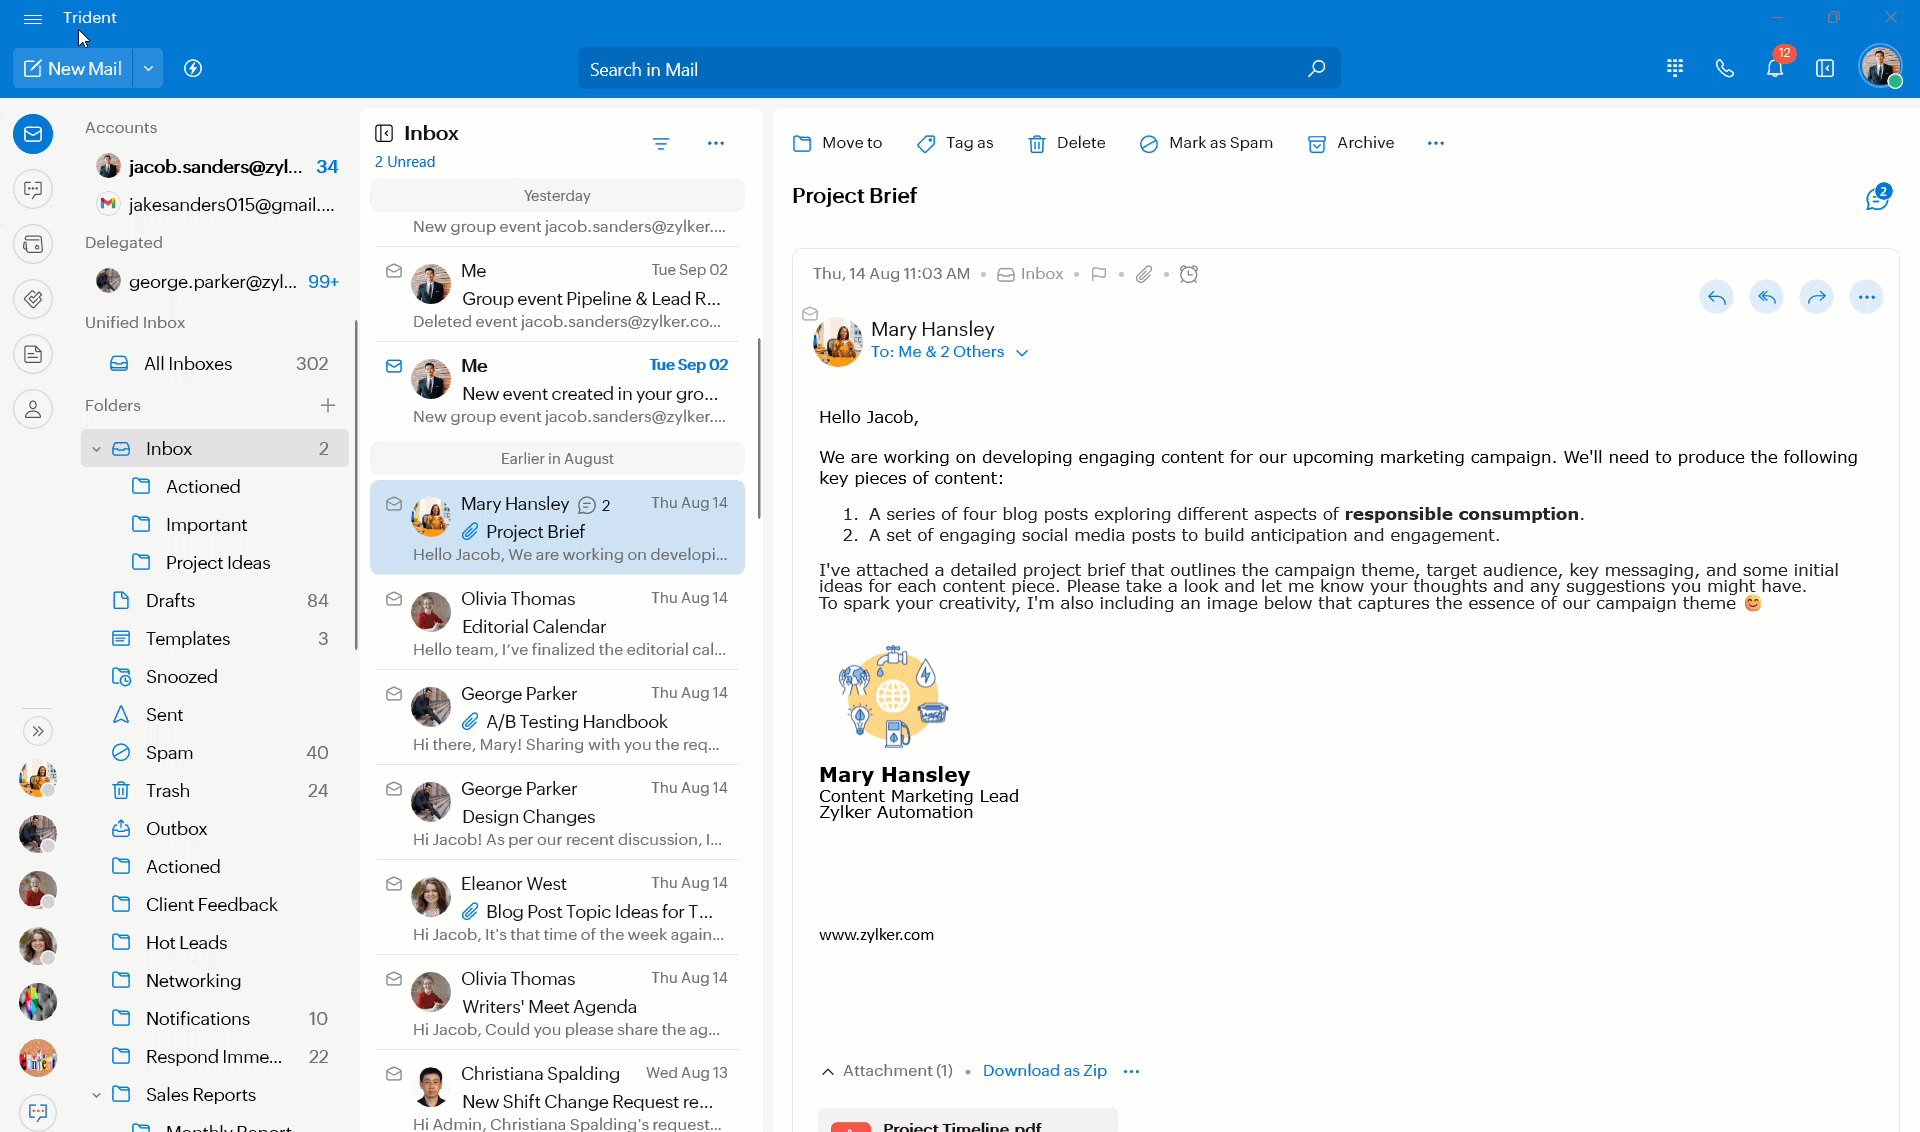Click the phone call icon
This screenshot has height=1132, width=1920.
click(1724, 69)
